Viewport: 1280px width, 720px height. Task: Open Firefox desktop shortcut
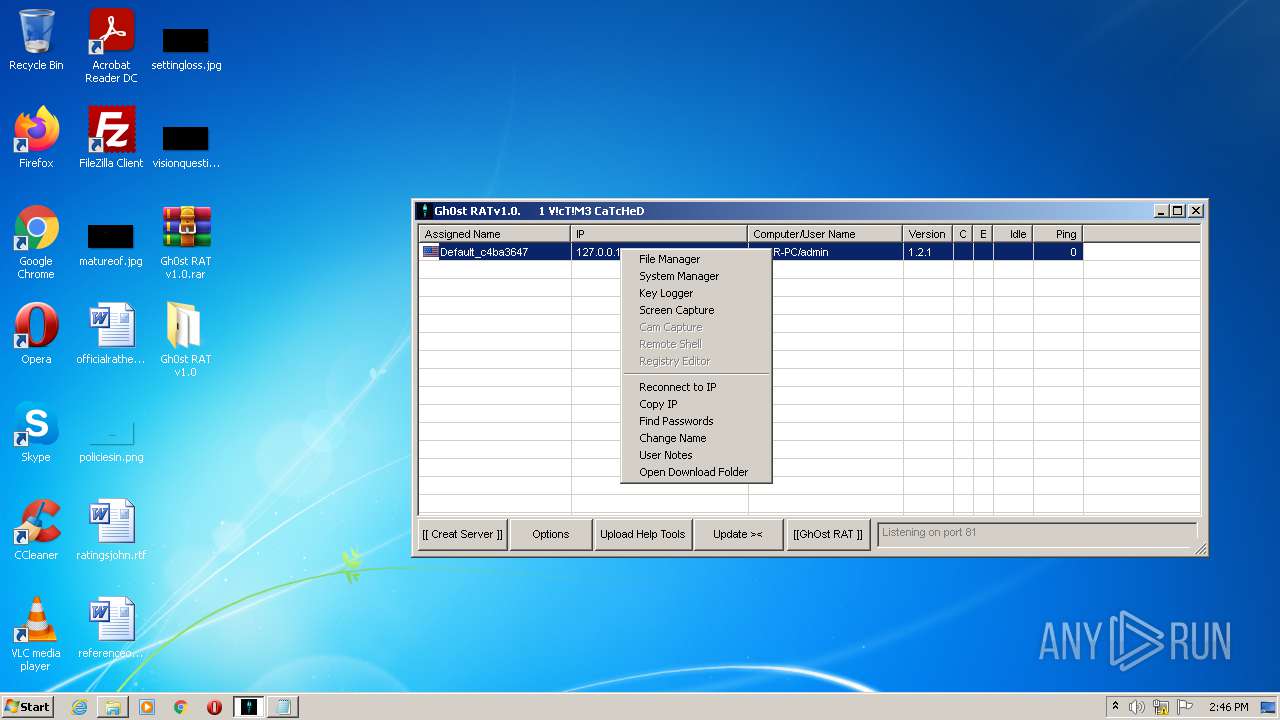click(x=36, y=138)
